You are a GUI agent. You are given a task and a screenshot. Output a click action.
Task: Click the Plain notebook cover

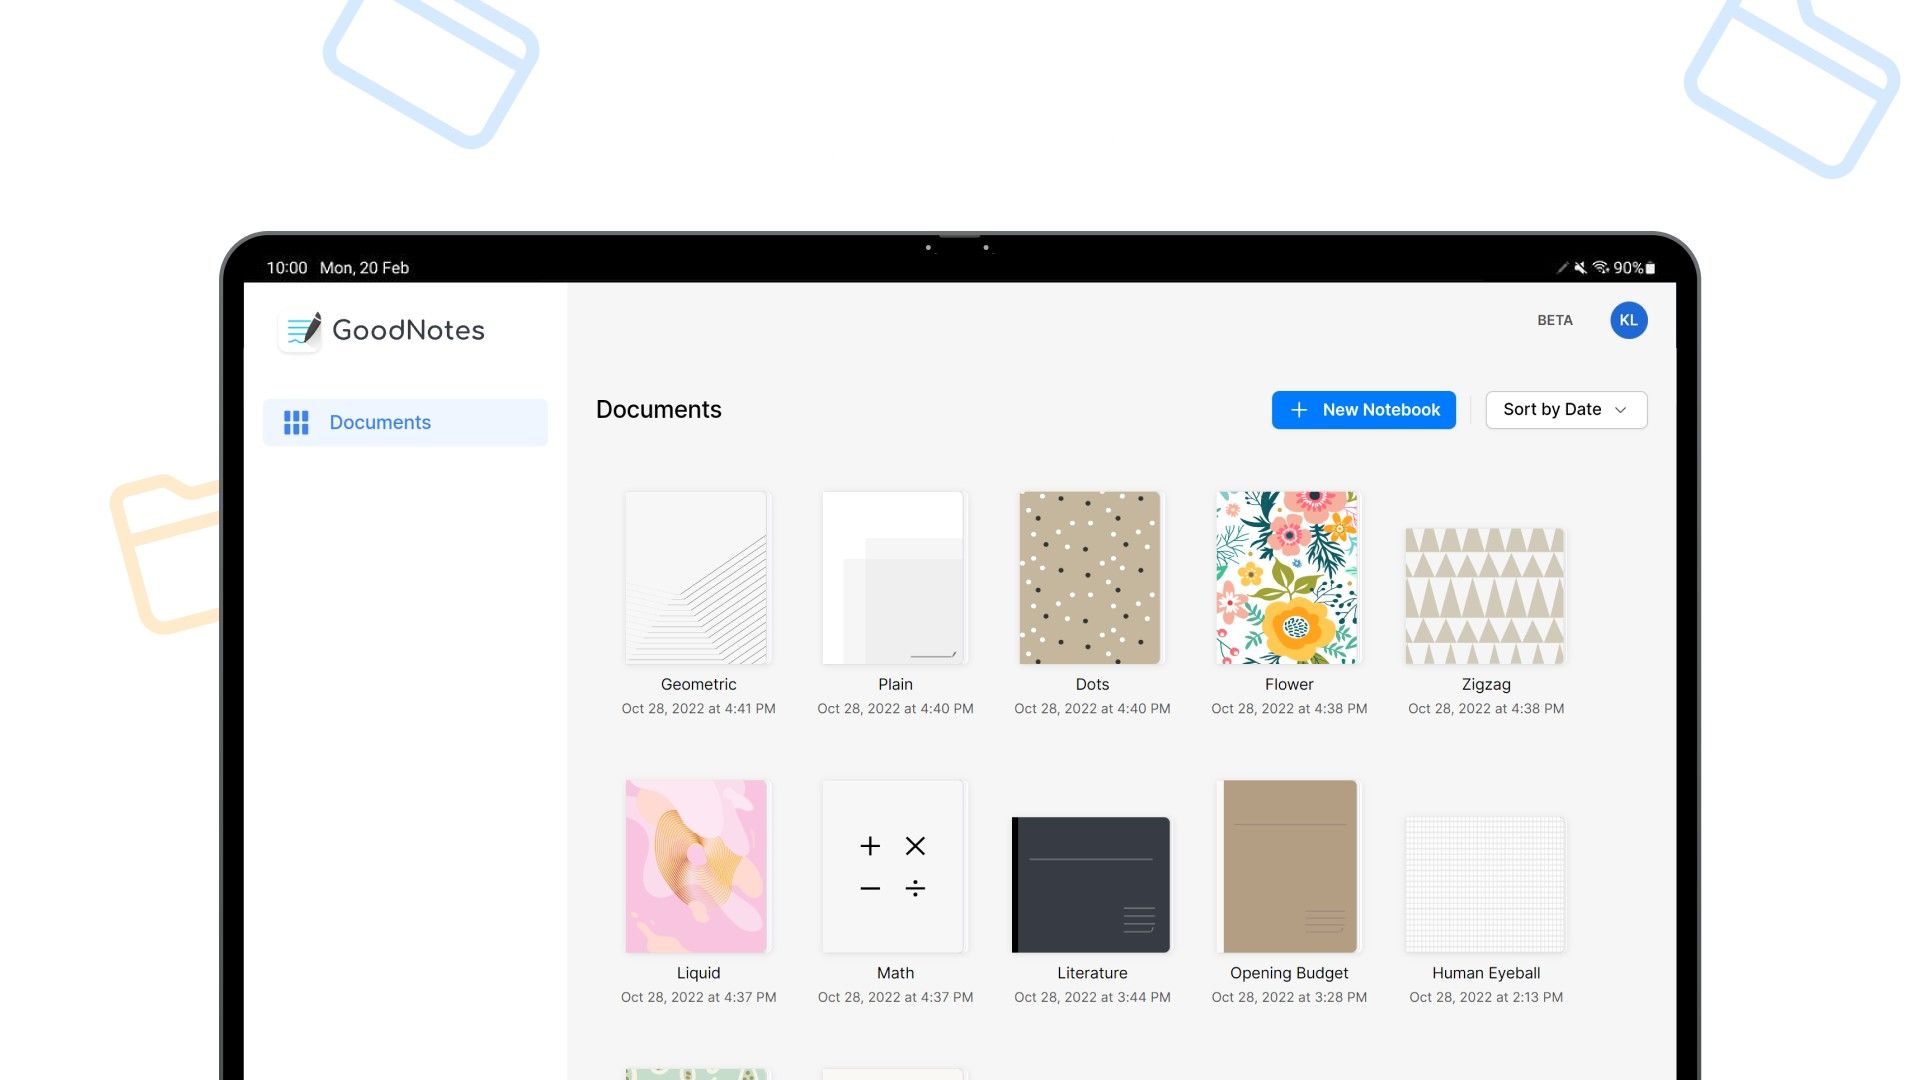tap(893, 576)
